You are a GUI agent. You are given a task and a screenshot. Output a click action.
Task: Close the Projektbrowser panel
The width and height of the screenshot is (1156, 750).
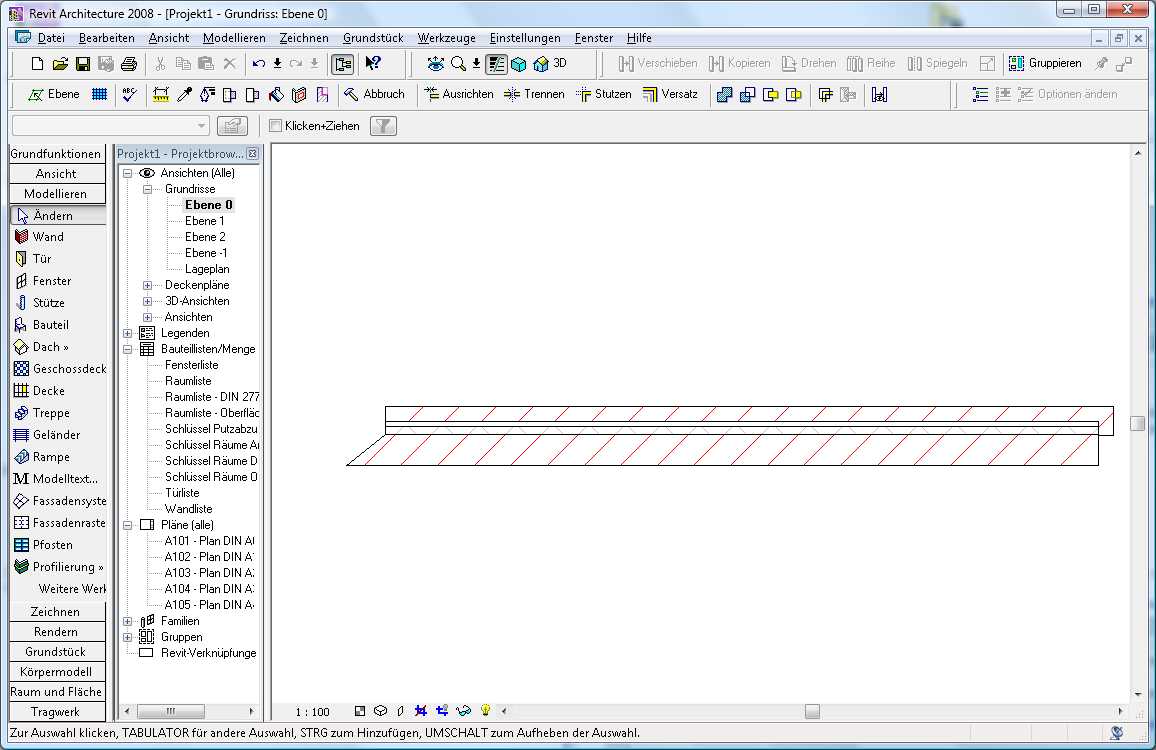(252, 153)
